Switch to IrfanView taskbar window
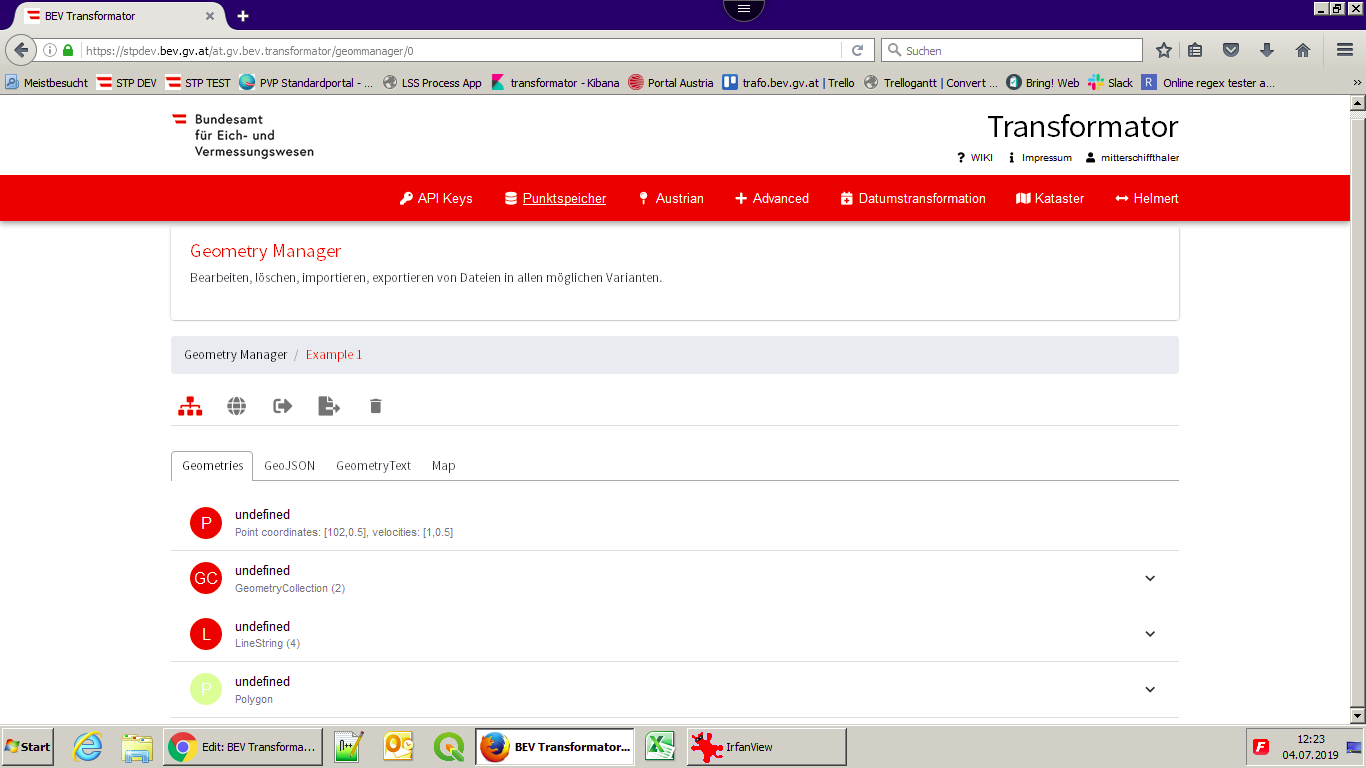The image size is (1366, 768). (x=766, y=747)
